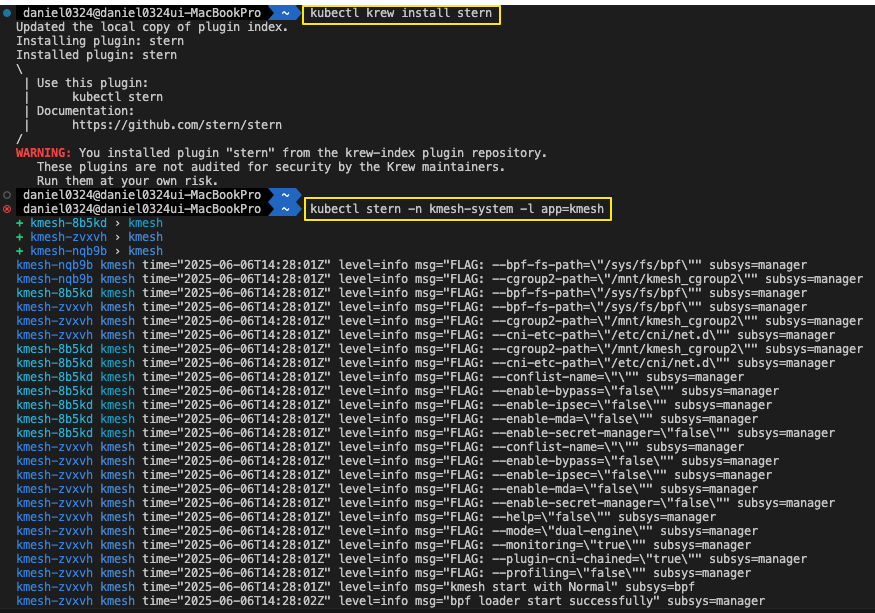
Task: Click the --plugin-cni-chained=true log line
Action: point(411,558)
